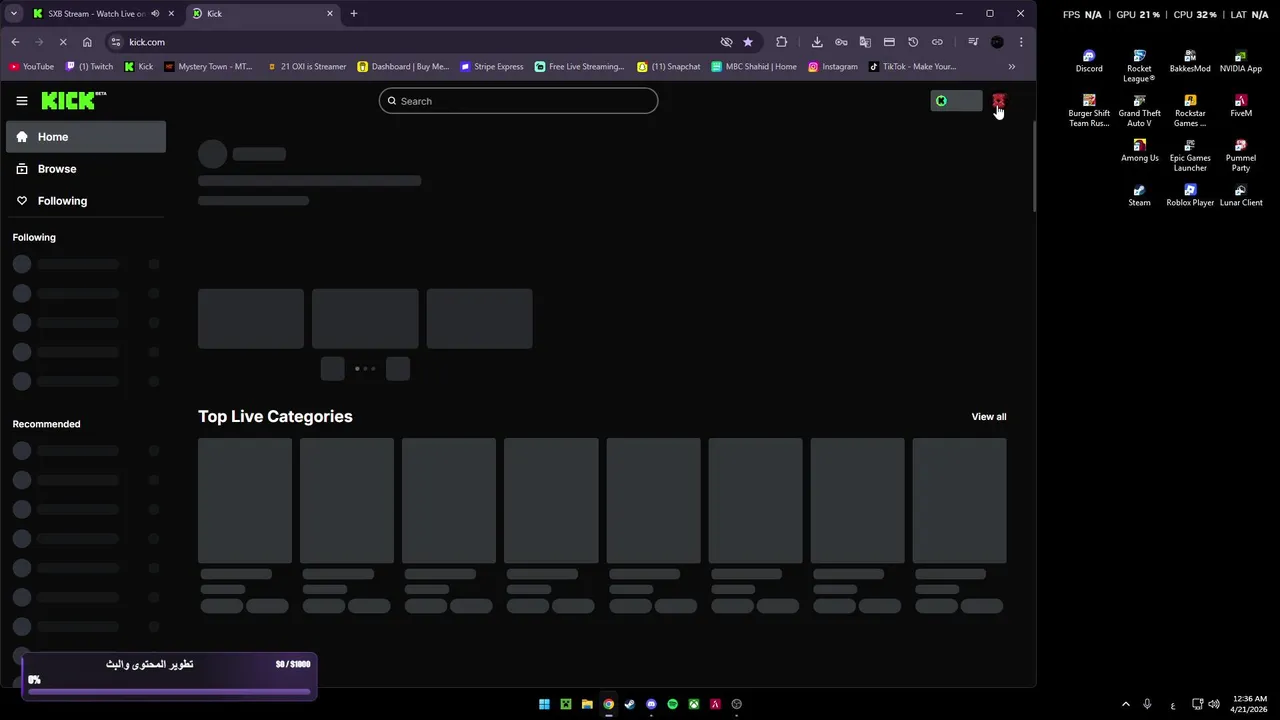Open the Following sidebar item

tap(86, 201)
